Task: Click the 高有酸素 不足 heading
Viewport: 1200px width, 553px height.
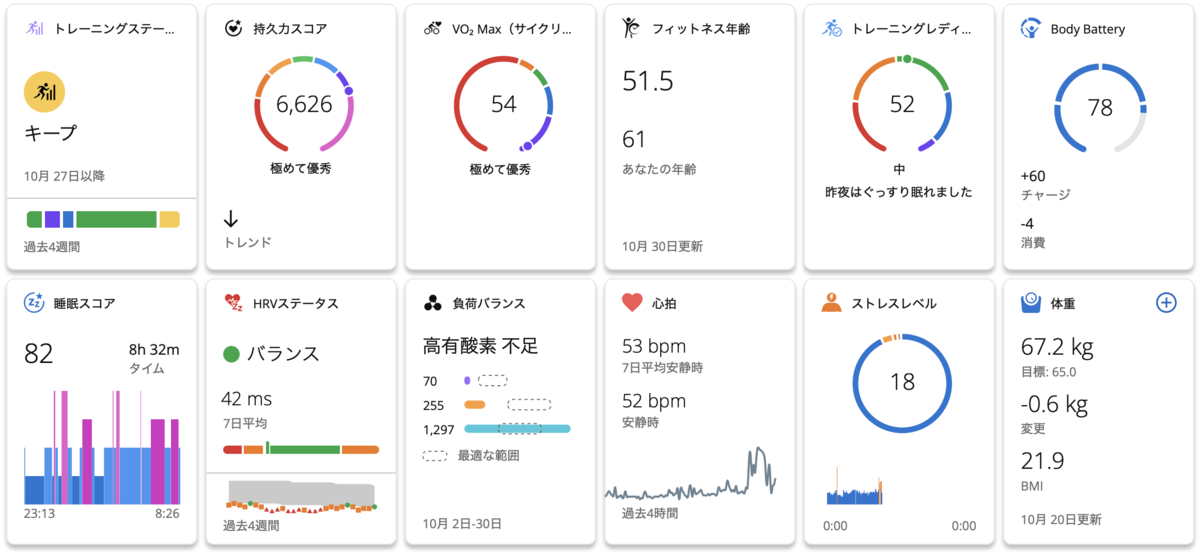Action: [x=481, y=346]
